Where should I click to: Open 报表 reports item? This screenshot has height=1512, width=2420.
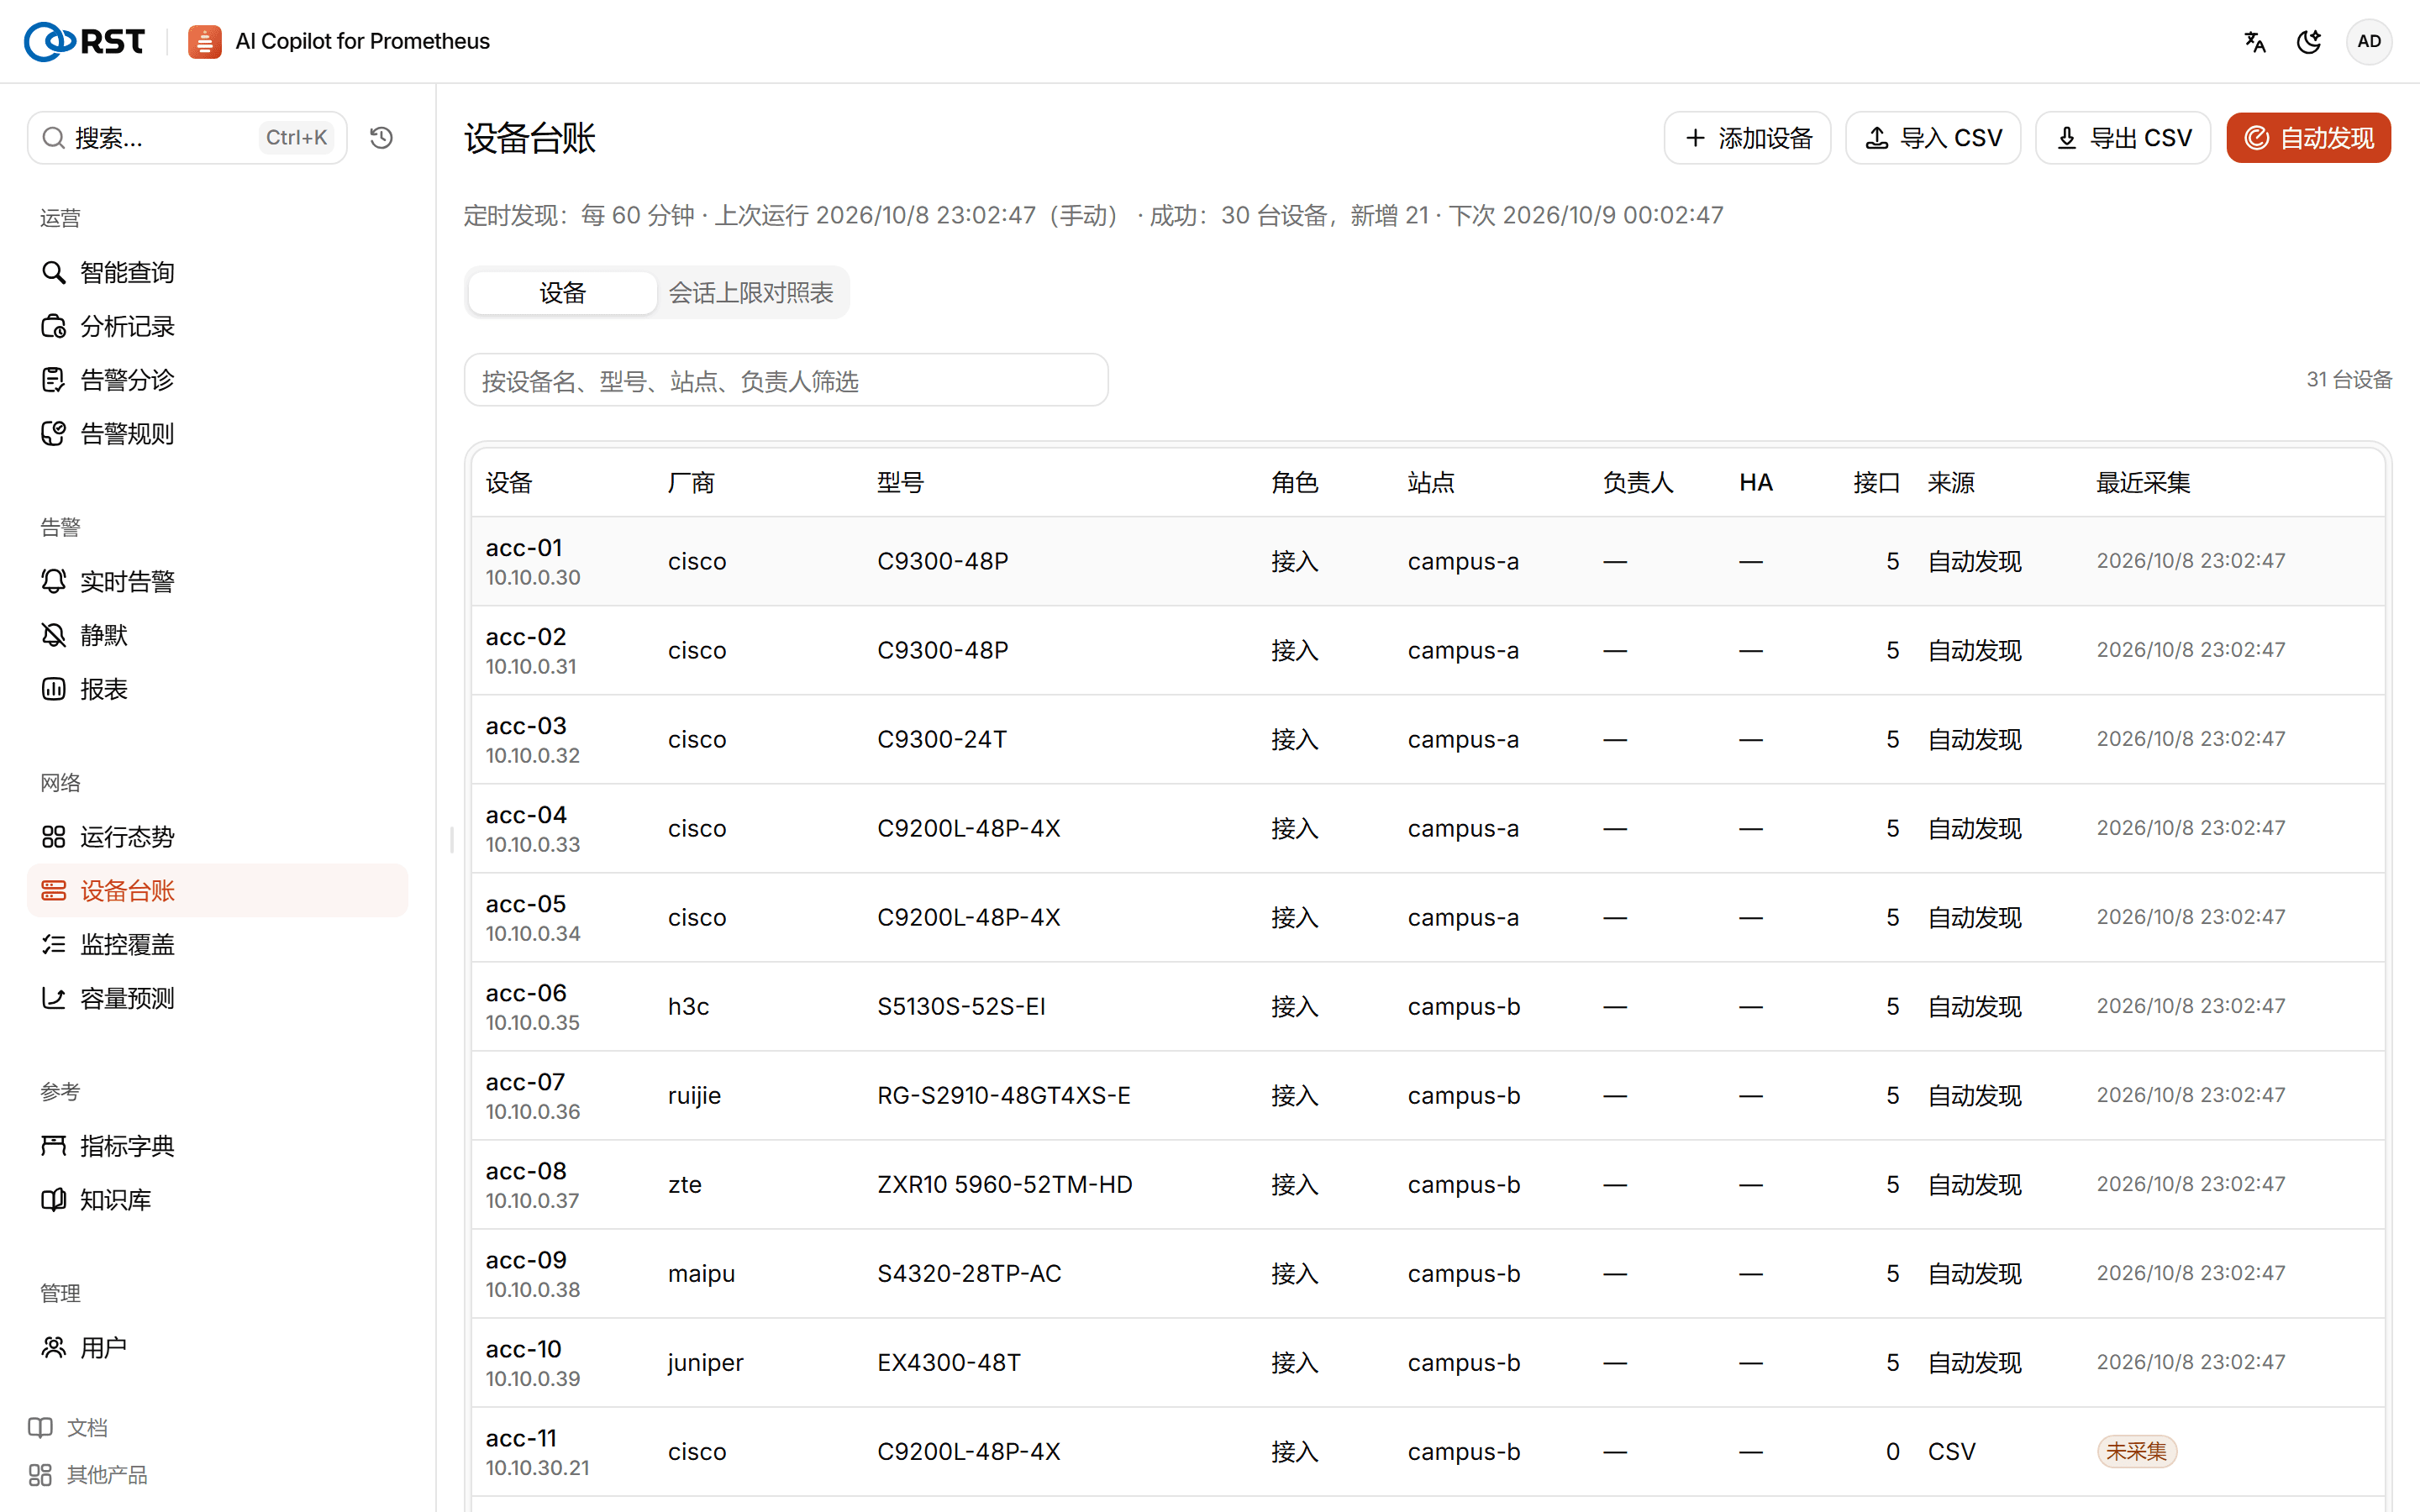(218, 689)
